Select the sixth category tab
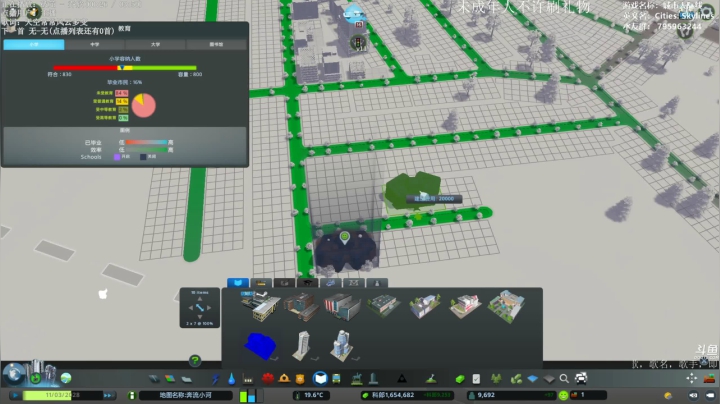 [354, 283]
